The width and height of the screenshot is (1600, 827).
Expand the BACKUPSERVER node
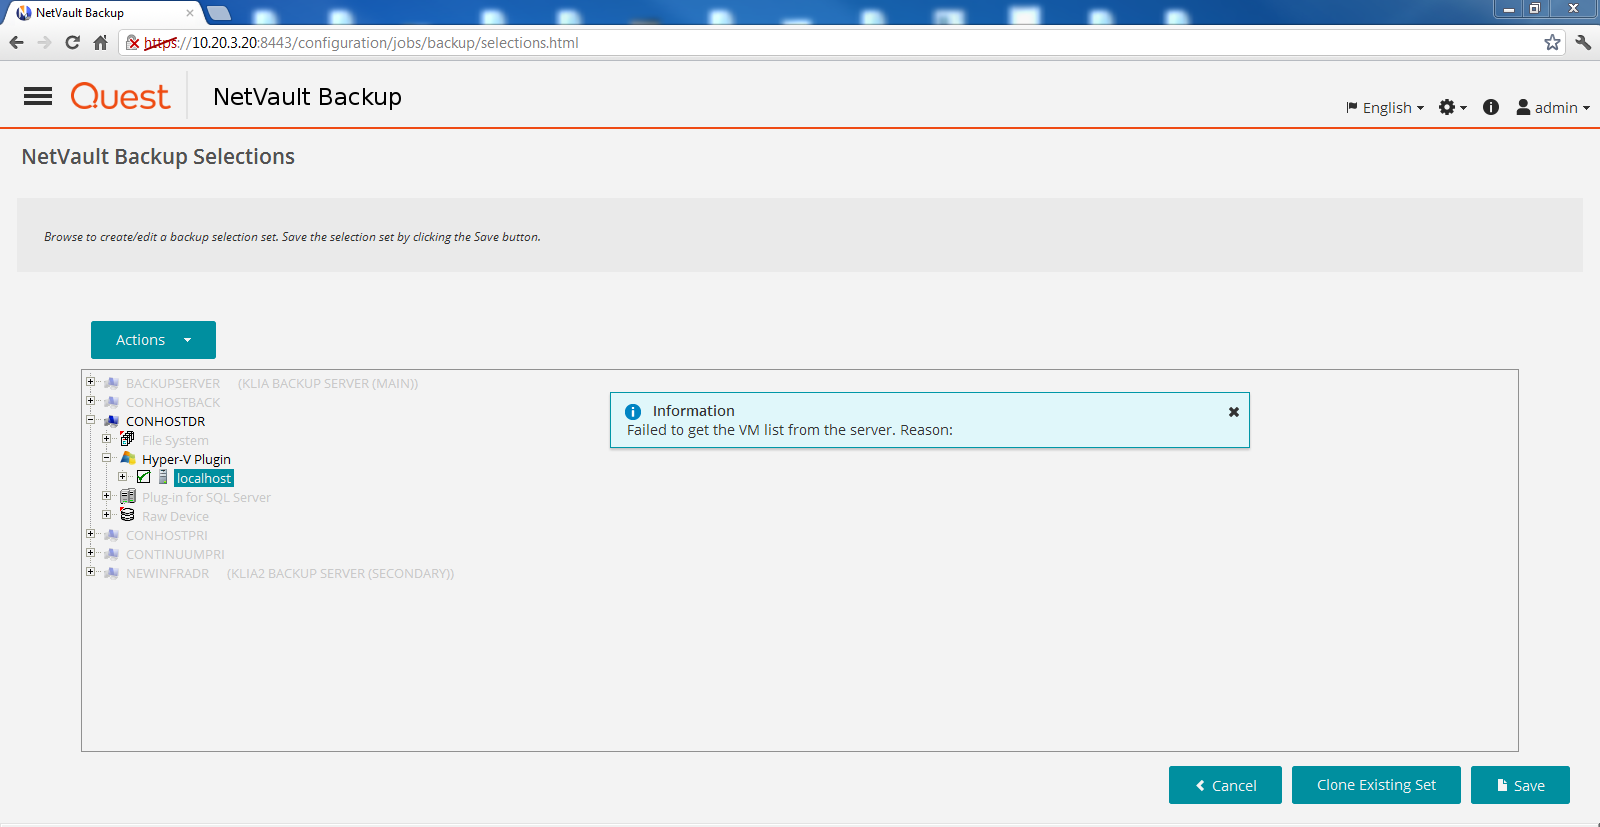pos(90,382)
